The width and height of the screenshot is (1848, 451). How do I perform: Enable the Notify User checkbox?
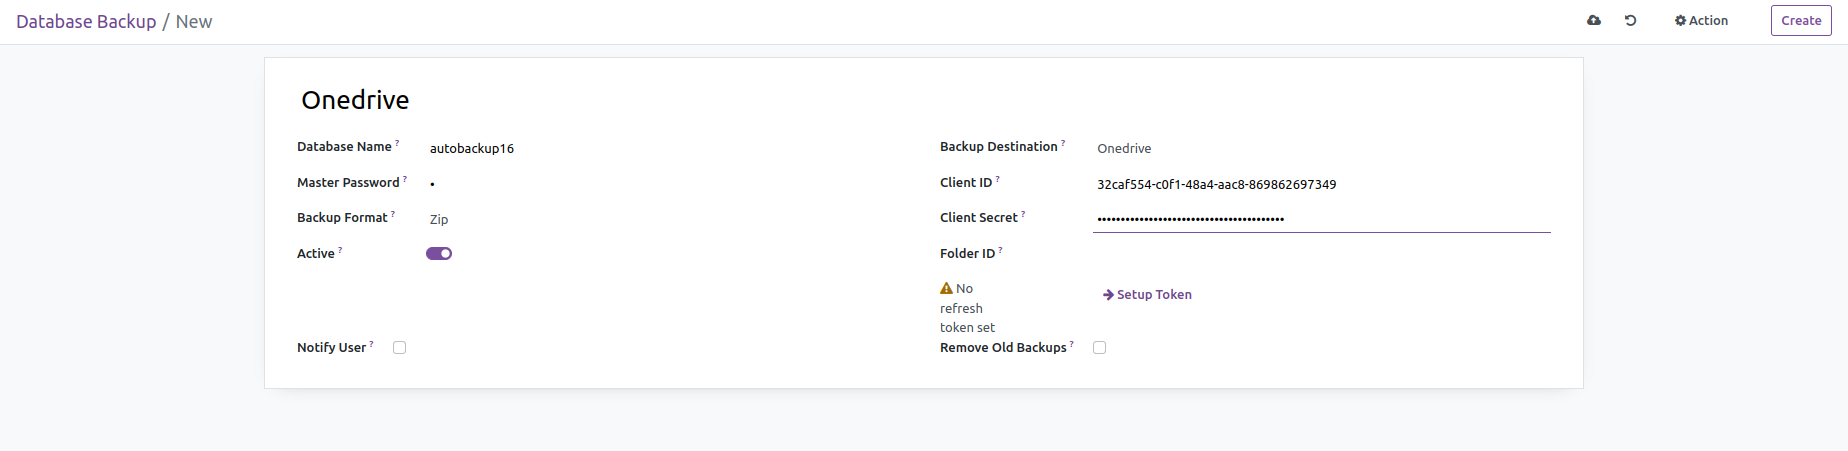pyautogui.click(x=400, y=348)
